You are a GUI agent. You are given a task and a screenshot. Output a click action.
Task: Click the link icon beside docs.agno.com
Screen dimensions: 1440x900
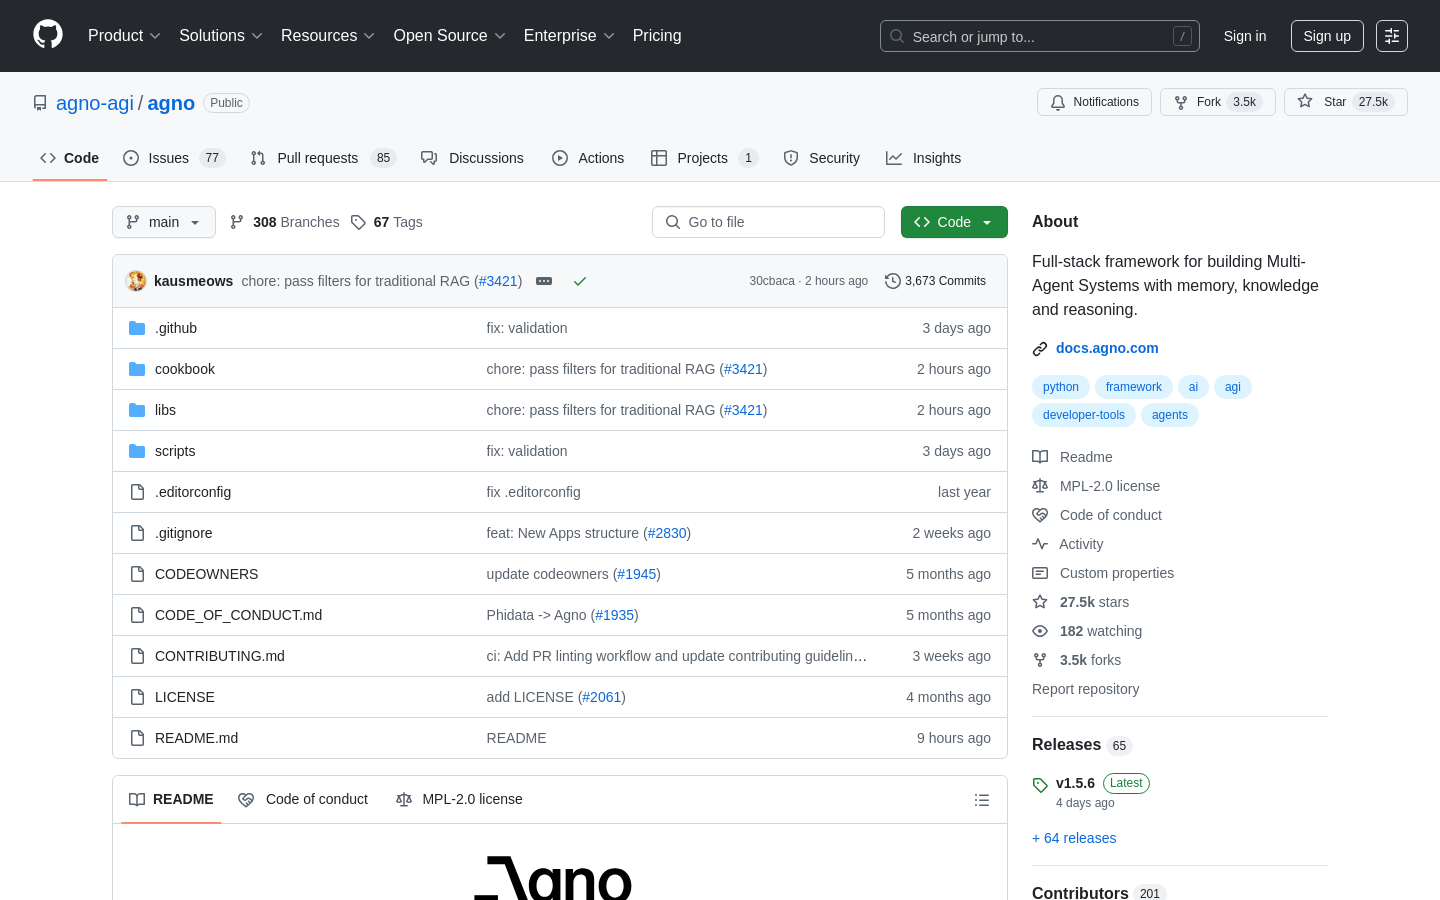click(x=1040, y=349)
